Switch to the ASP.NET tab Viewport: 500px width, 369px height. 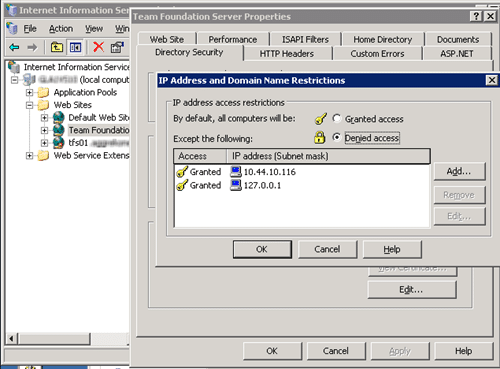457,54
